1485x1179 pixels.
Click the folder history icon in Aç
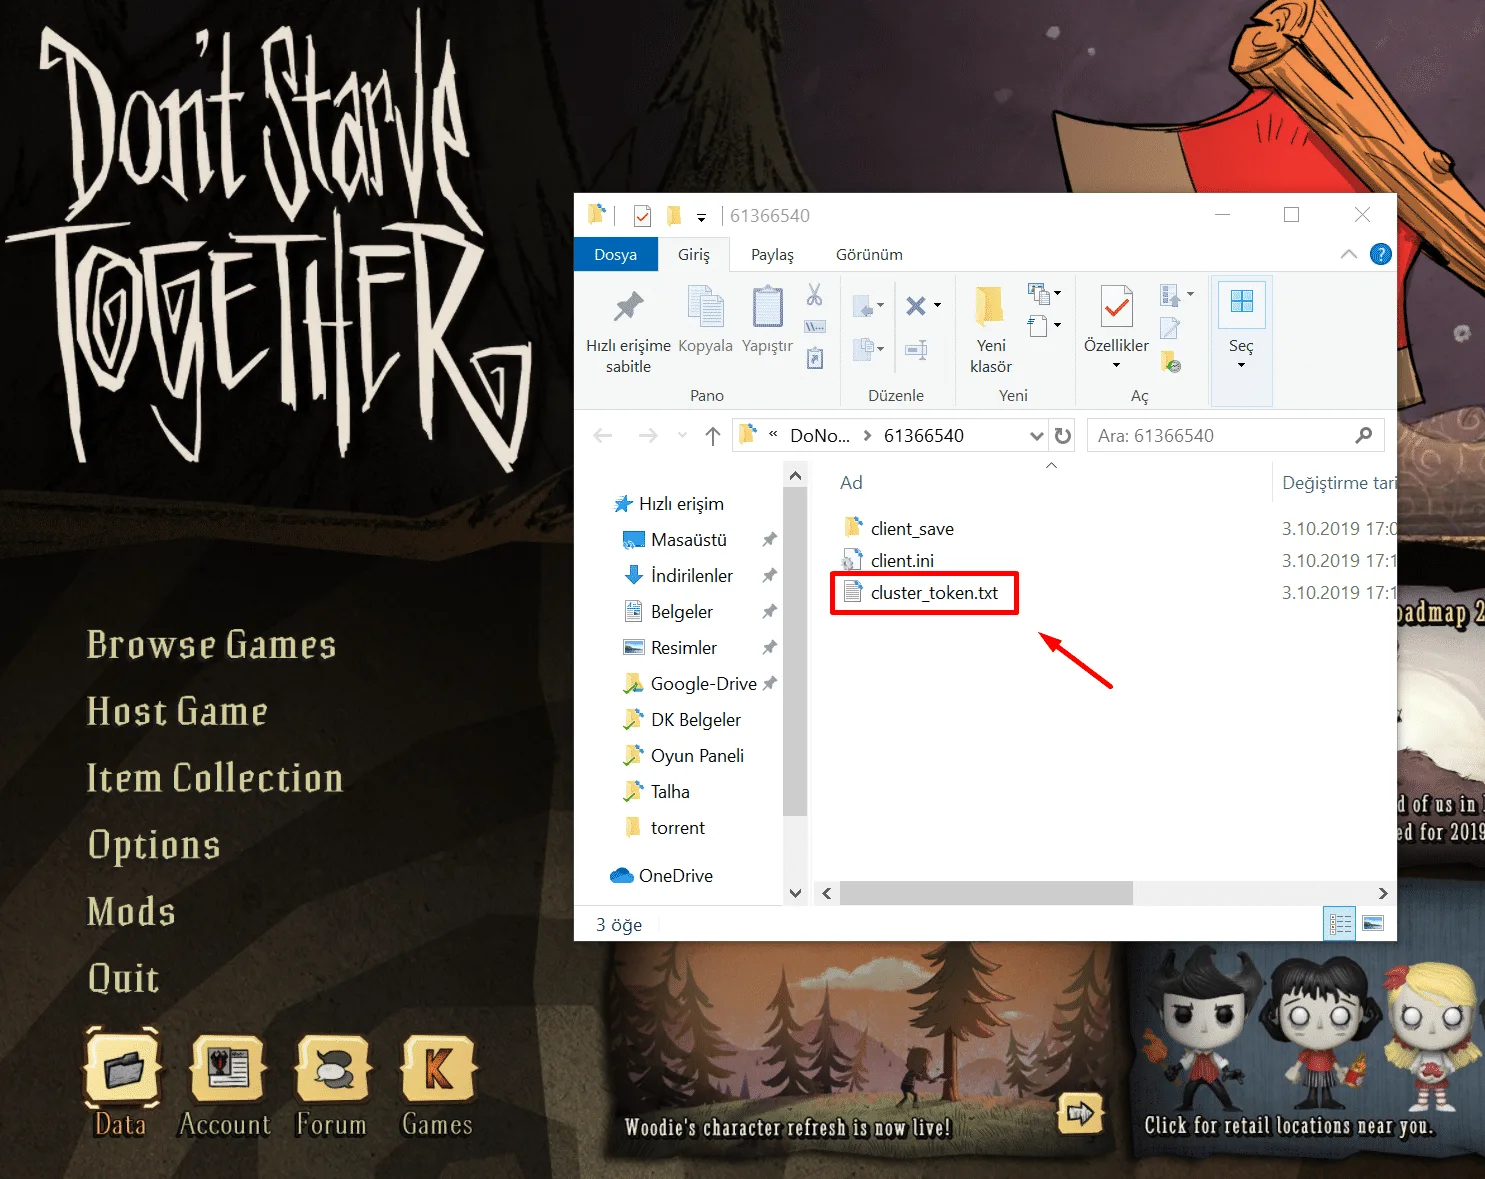coord(1171,361)
